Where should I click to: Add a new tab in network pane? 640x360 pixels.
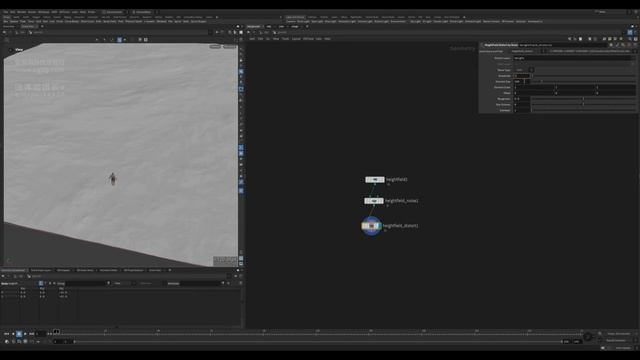(307, 27)
